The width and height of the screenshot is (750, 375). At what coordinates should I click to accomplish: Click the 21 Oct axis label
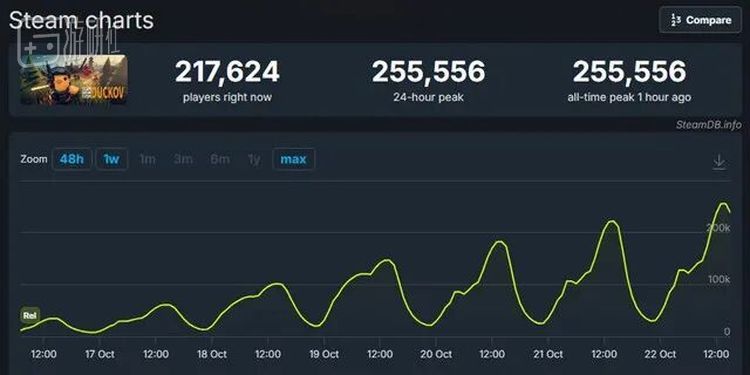(x=548, y=354)
